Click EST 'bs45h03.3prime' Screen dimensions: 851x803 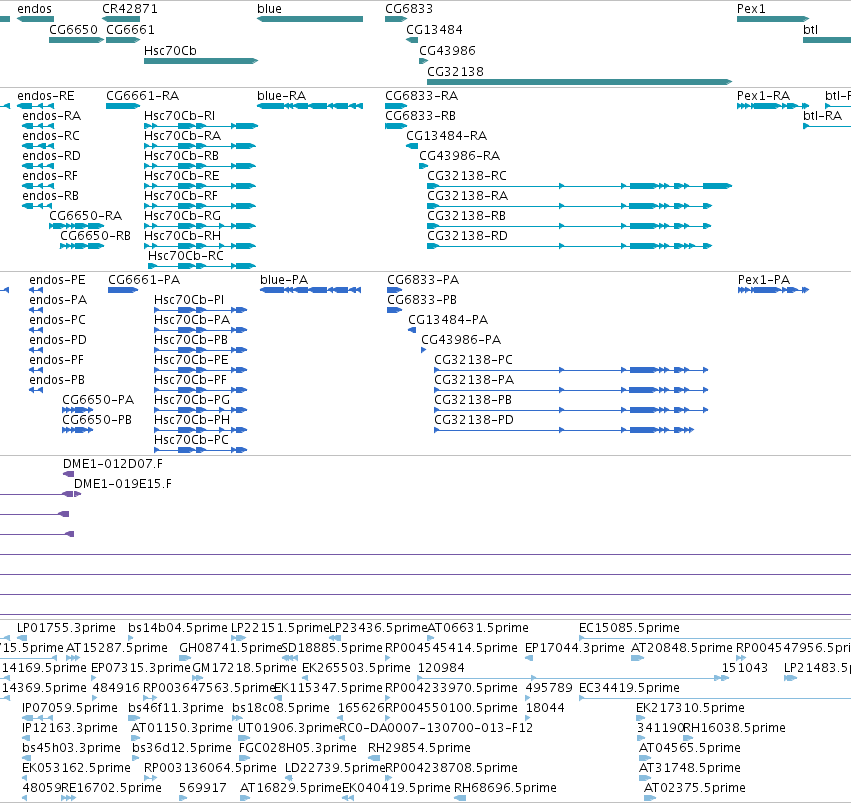click(x=71, y=748)
